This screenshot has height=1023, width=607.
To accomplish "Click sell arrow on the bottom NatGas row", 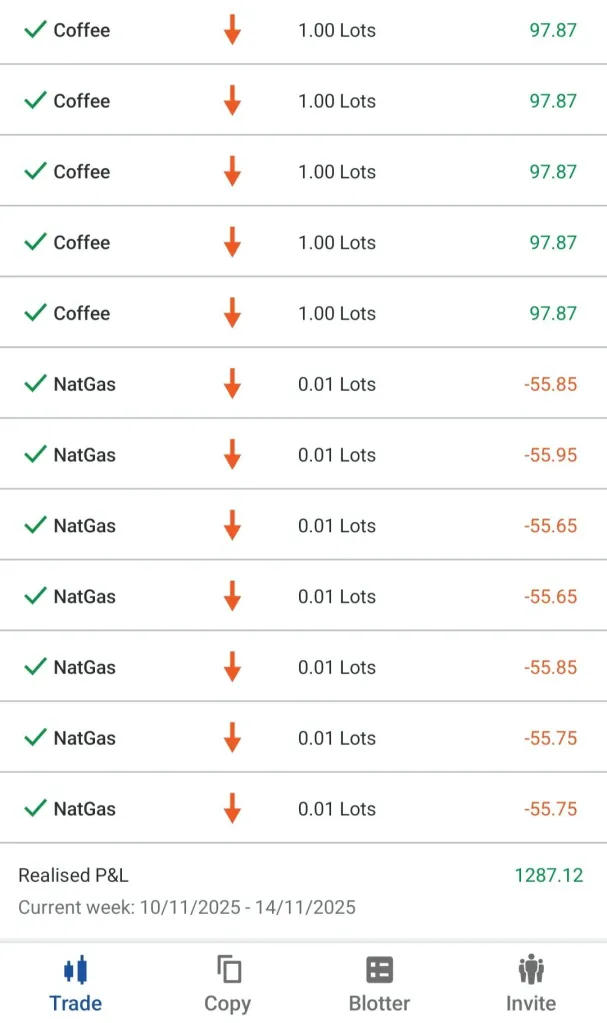I will (232, 809).
